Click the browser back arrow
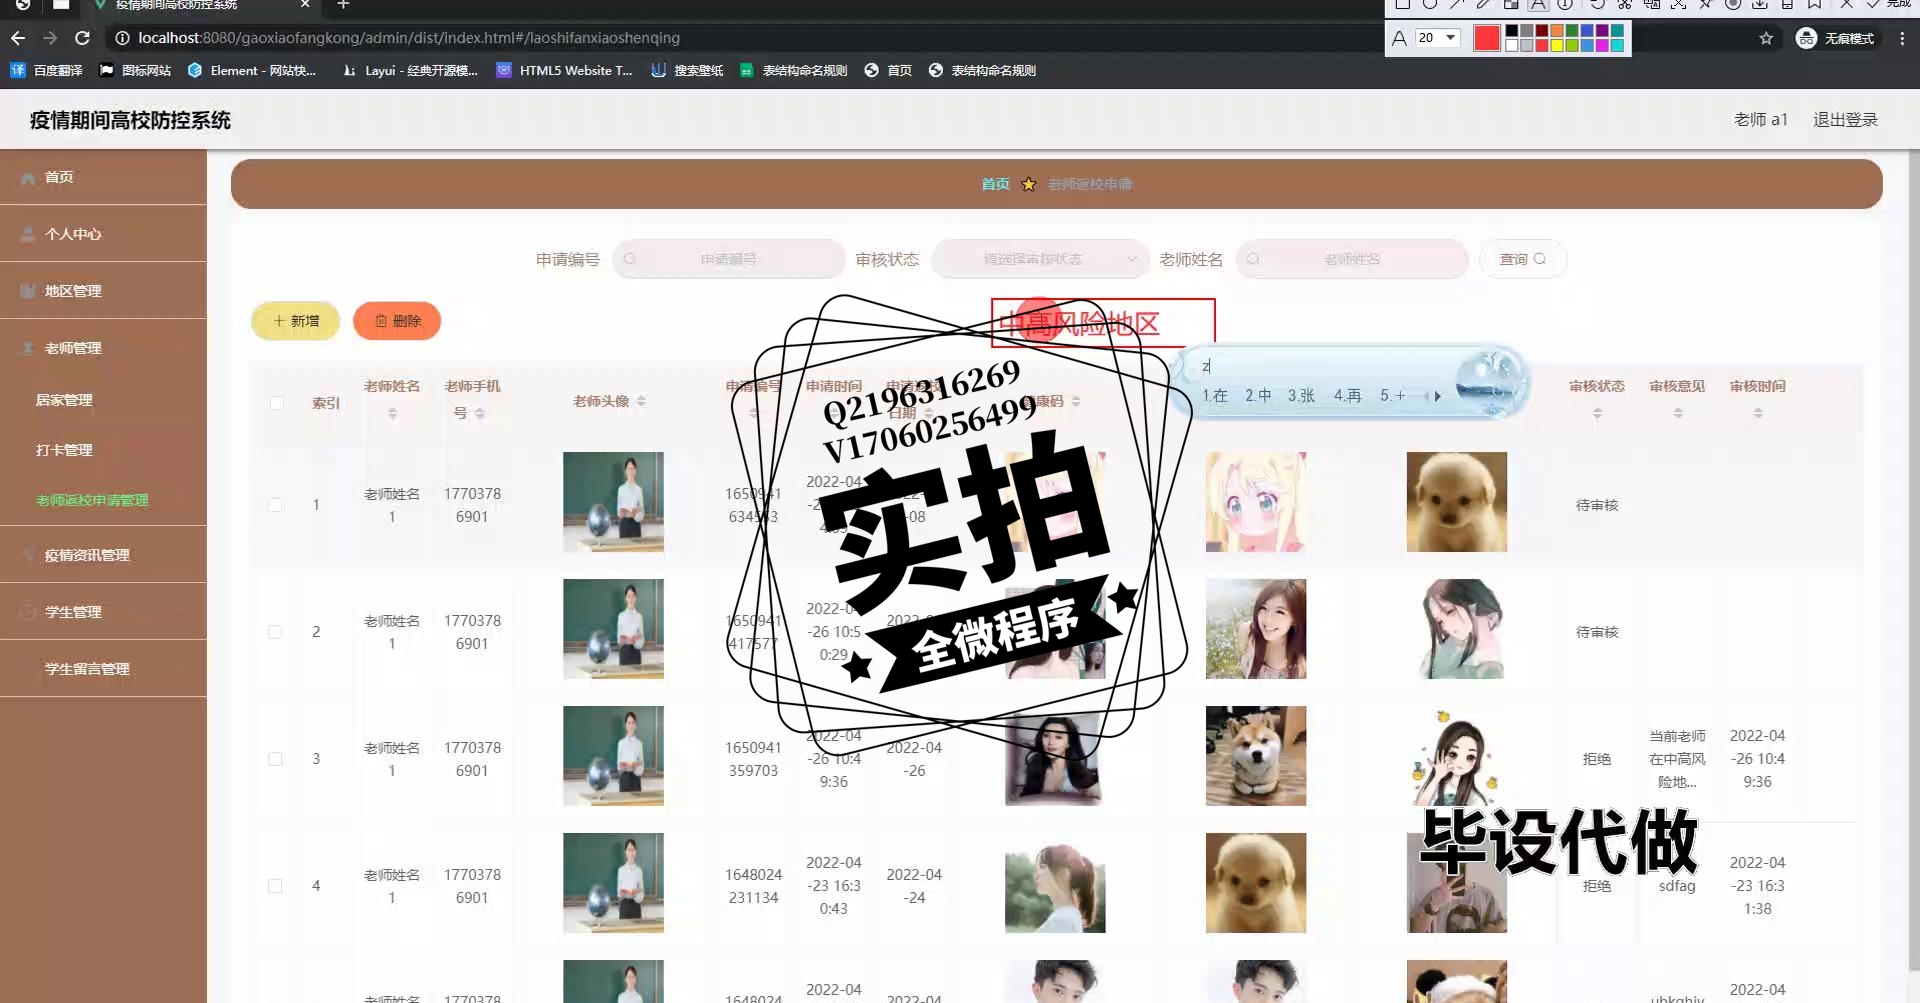This screenshot has width=1920, height=1003. click(x=18, y=38)
